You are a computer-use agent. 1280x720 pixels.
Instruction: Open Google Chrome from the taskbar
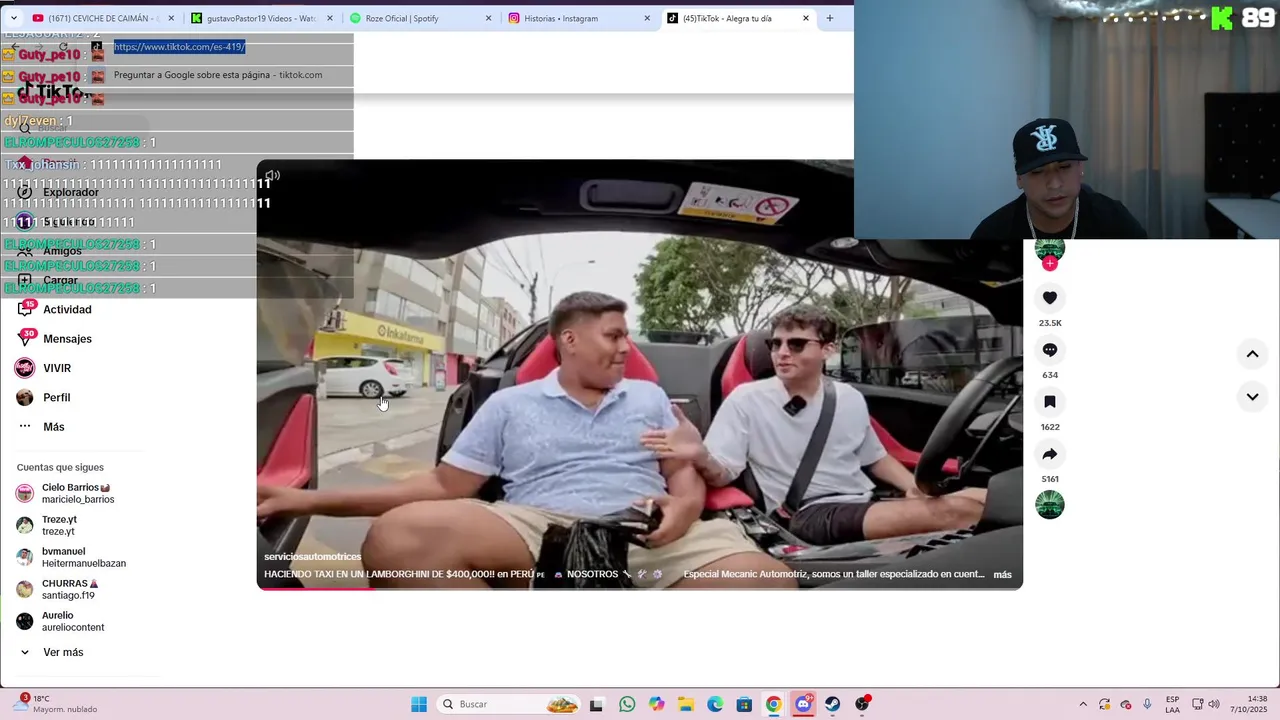773,704
